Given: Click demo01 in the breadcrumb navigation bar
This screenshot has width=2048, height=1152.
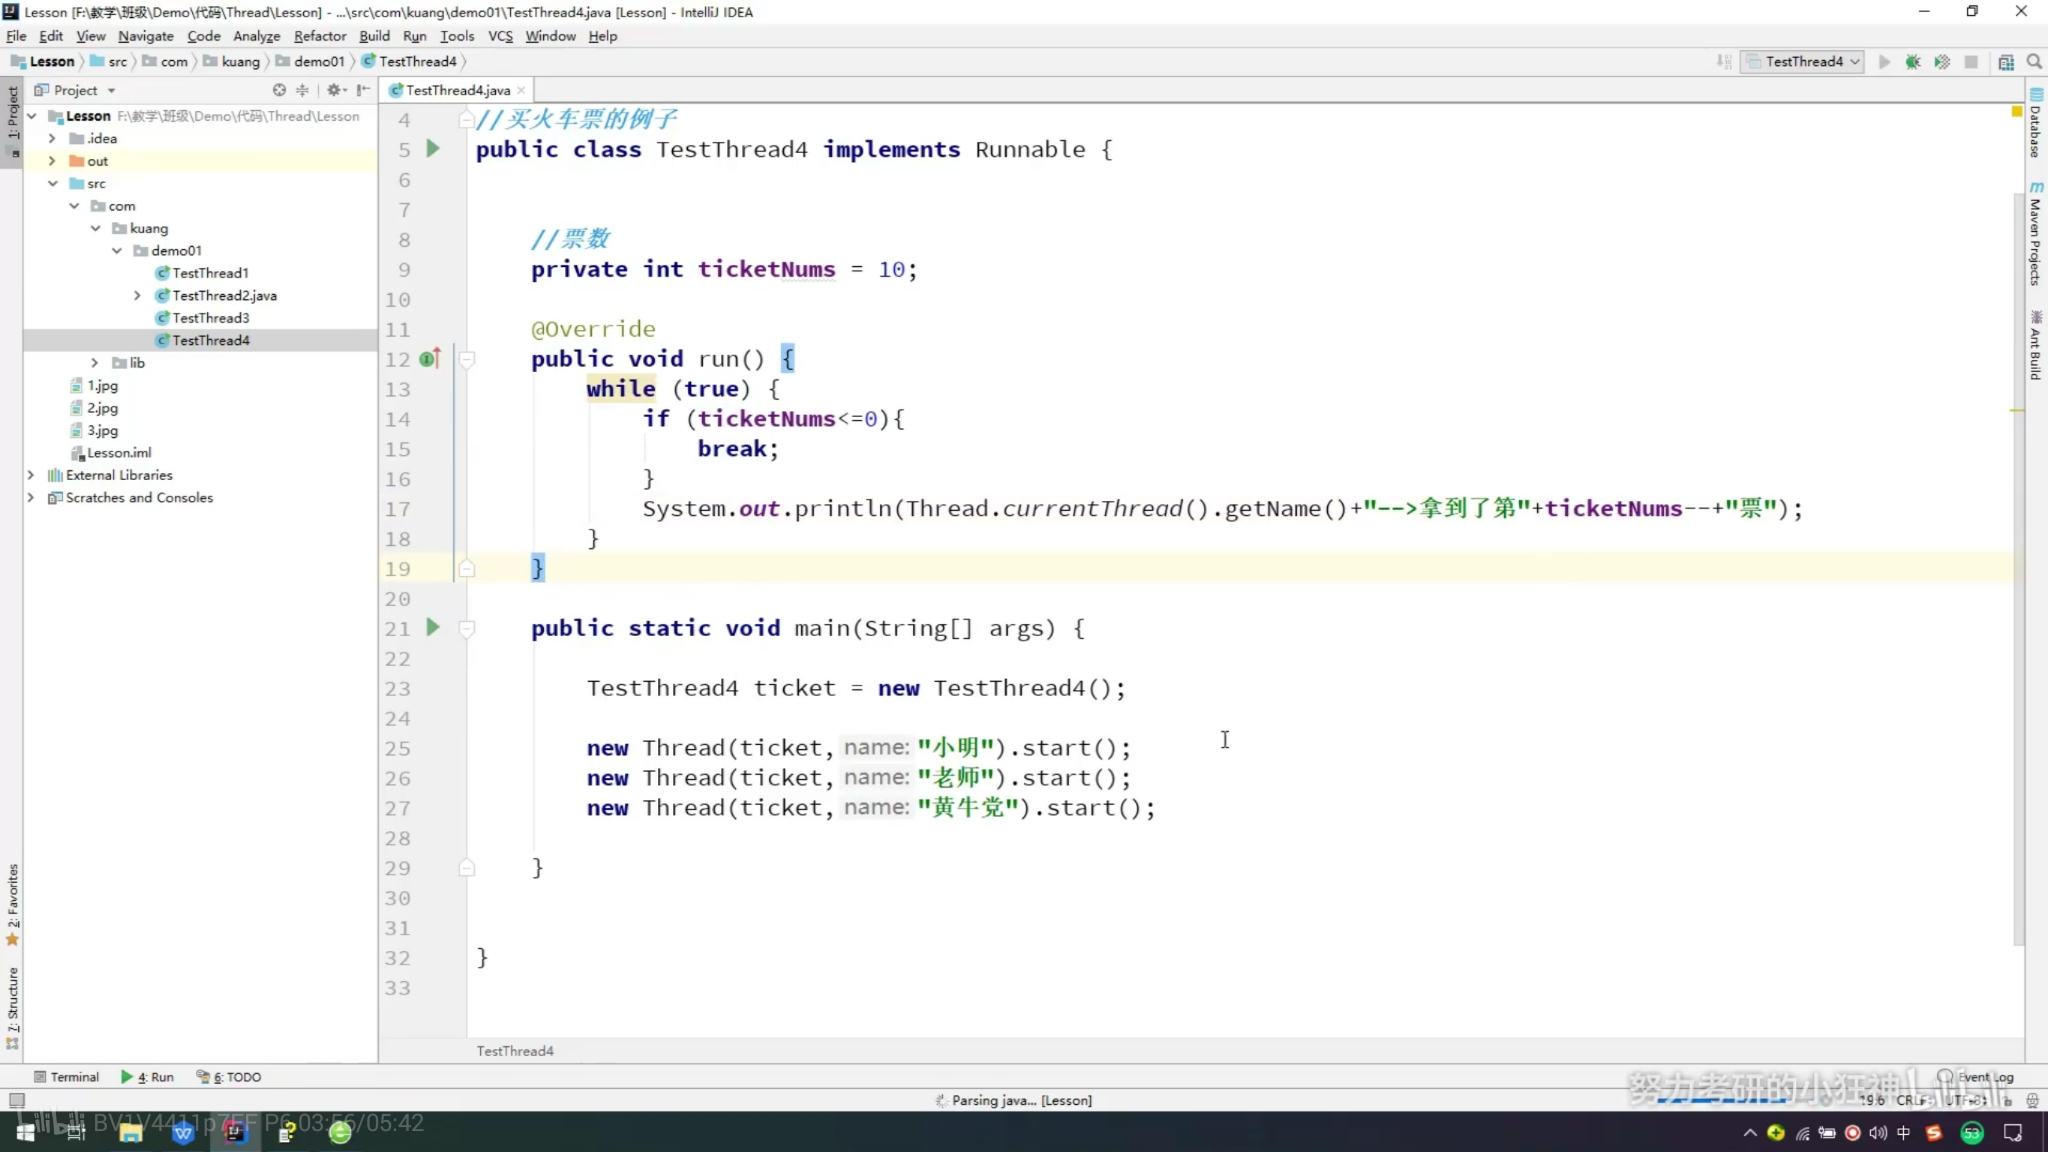Looking at the screenshot, I should coord(310,62).
